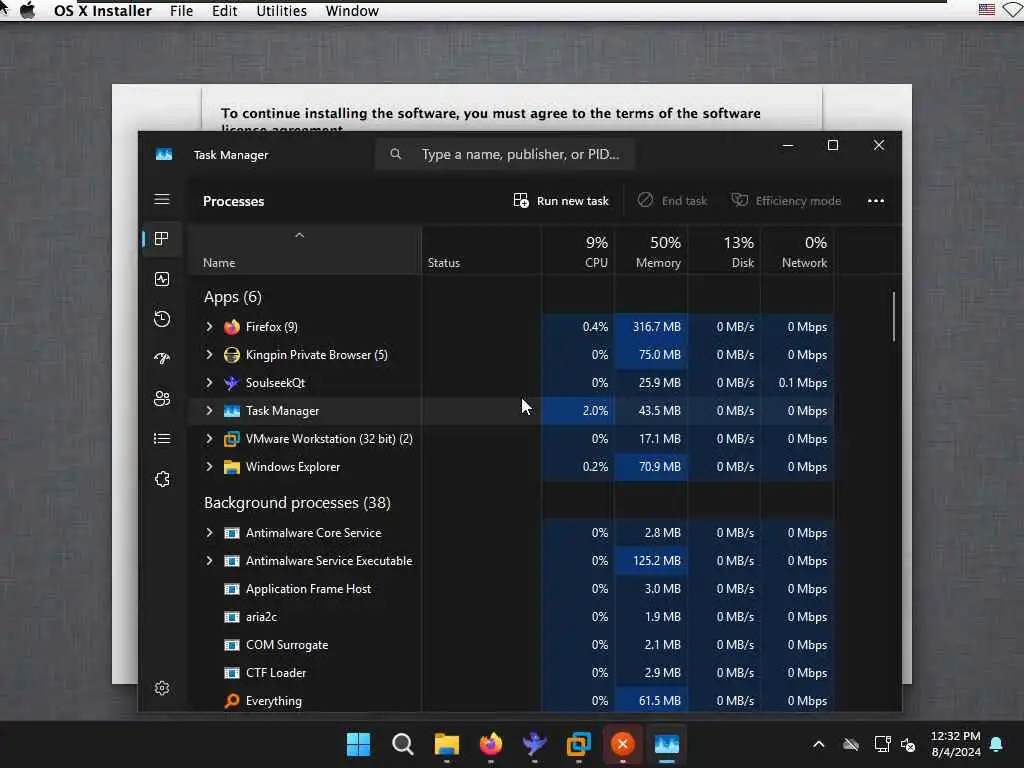Image resolution: width=1024 pixels, height=768 pixels.
Task: Expand the SoulseekQt process row
Action: coord(209,383)
